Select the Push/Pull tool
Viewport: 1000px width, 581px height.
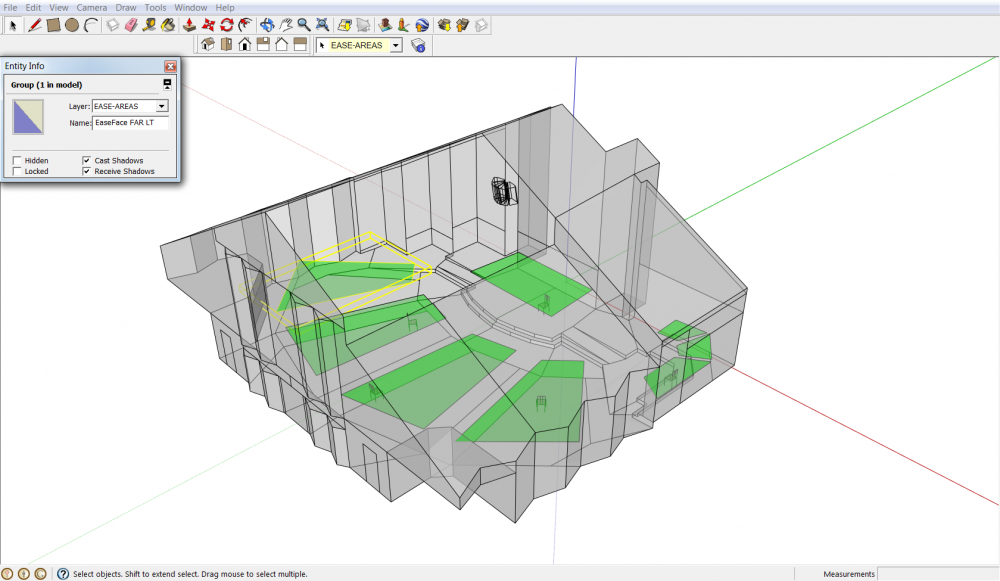189,26
